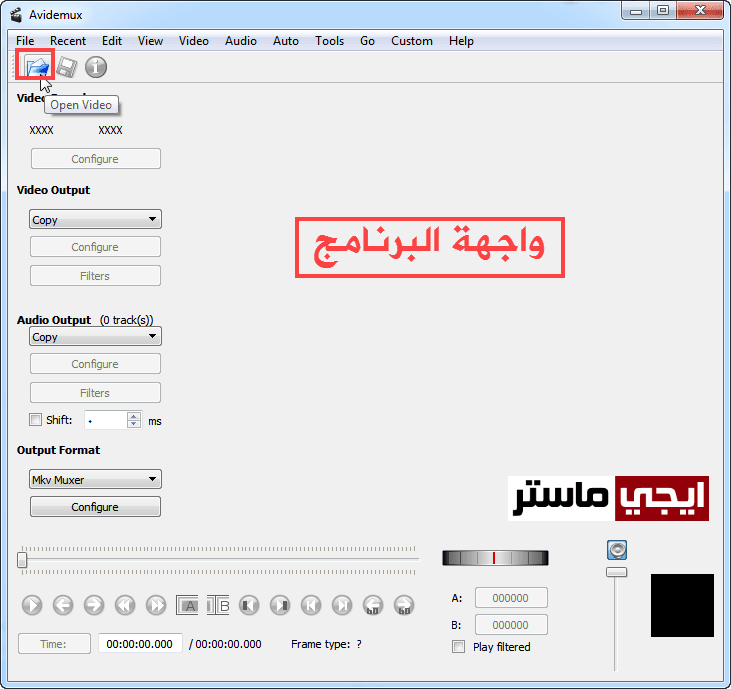Click the Shift ms value field

106,420
